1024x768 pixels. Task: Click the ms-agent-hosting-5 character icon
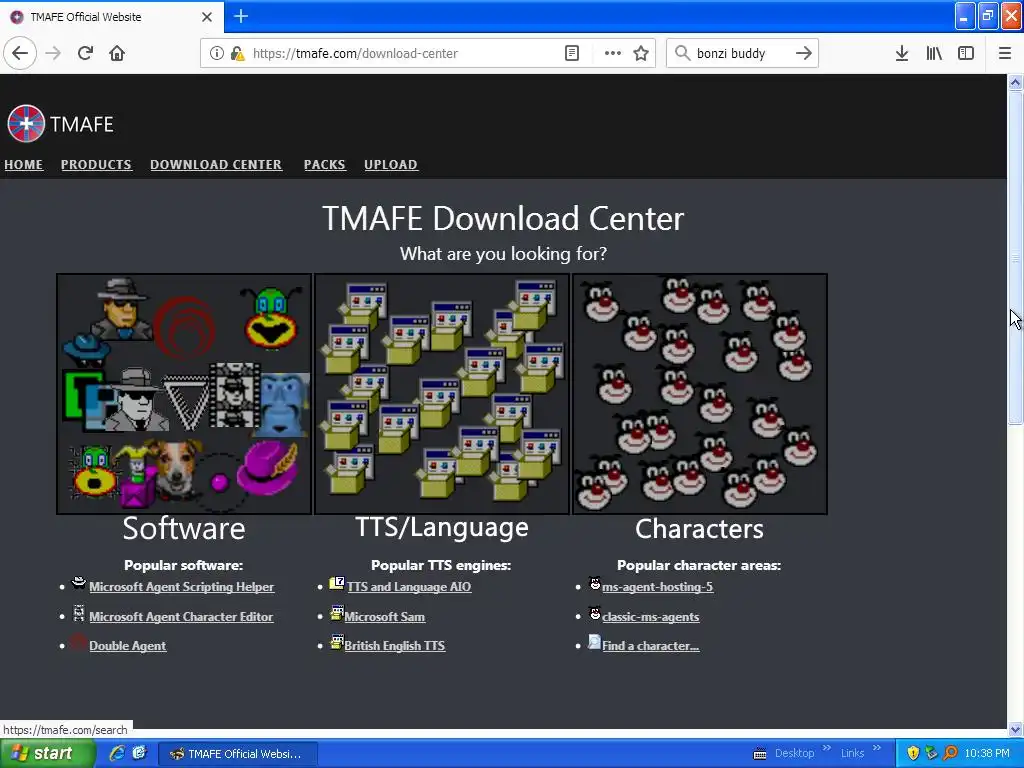(x=595, y=583)
